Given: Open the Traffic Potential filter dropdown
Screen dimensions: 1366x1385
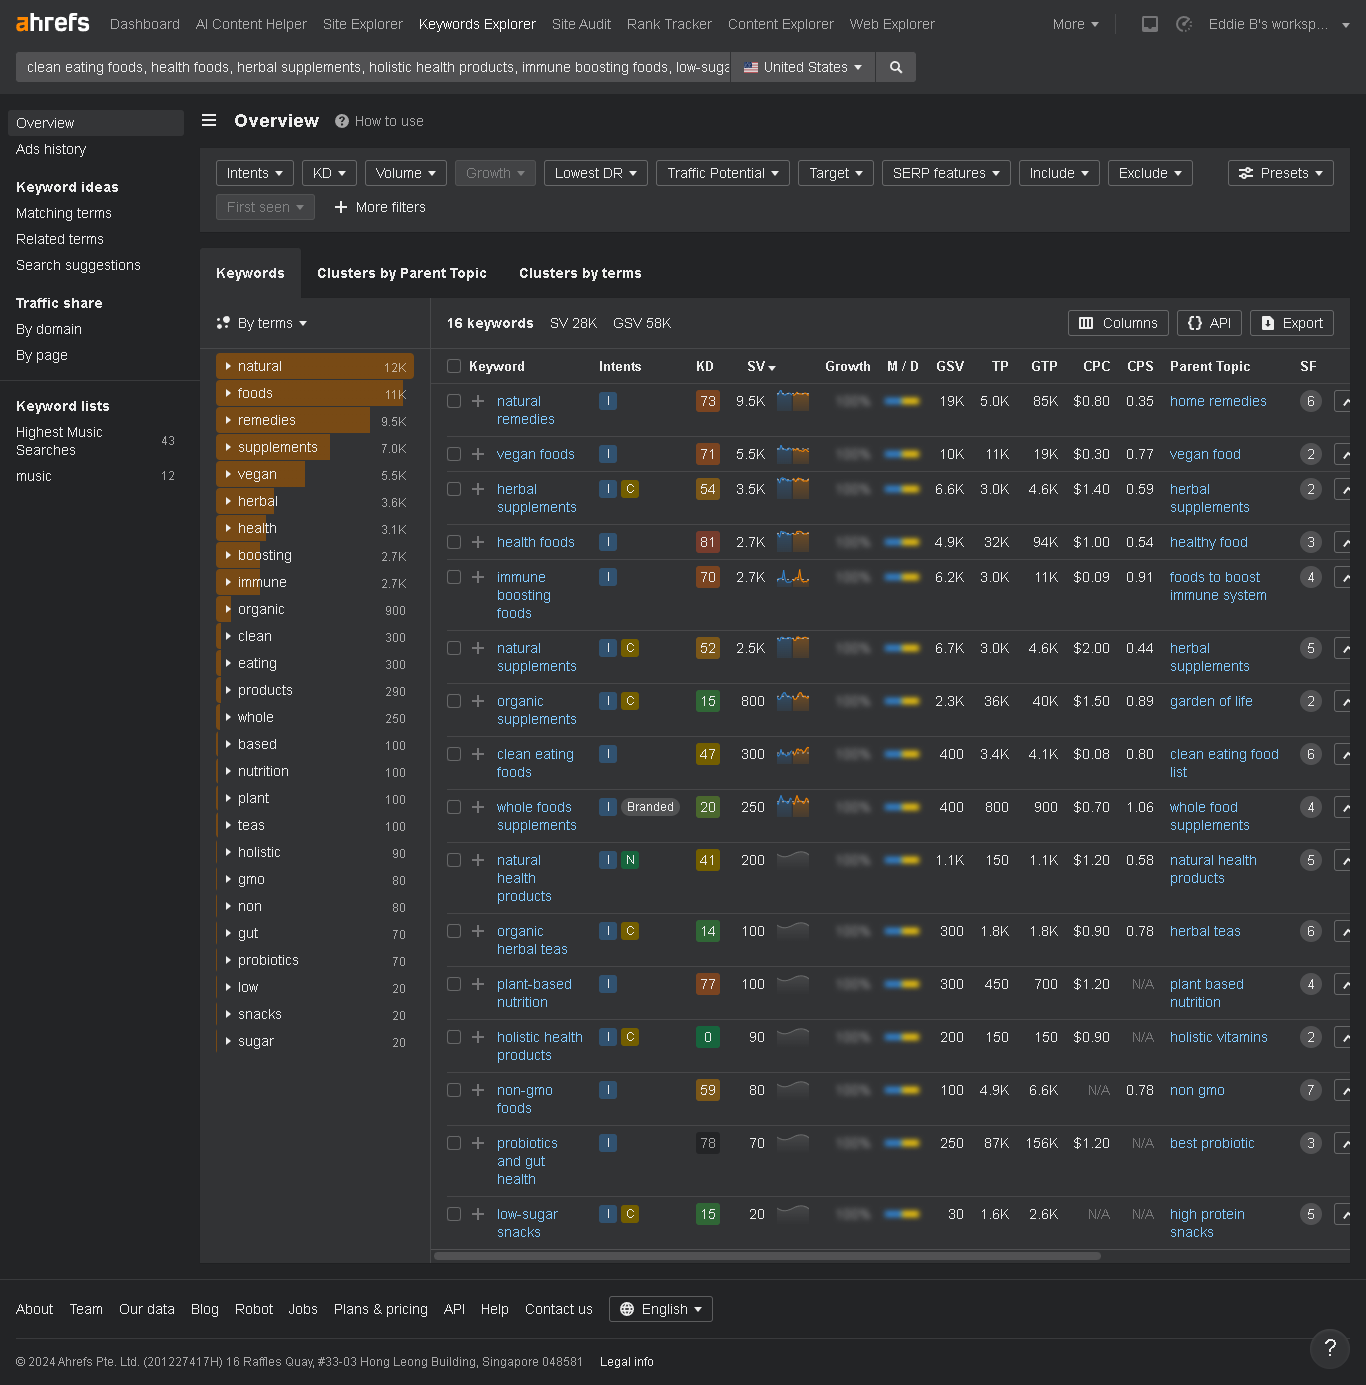Looking at the screenshot, I should 723,173.
